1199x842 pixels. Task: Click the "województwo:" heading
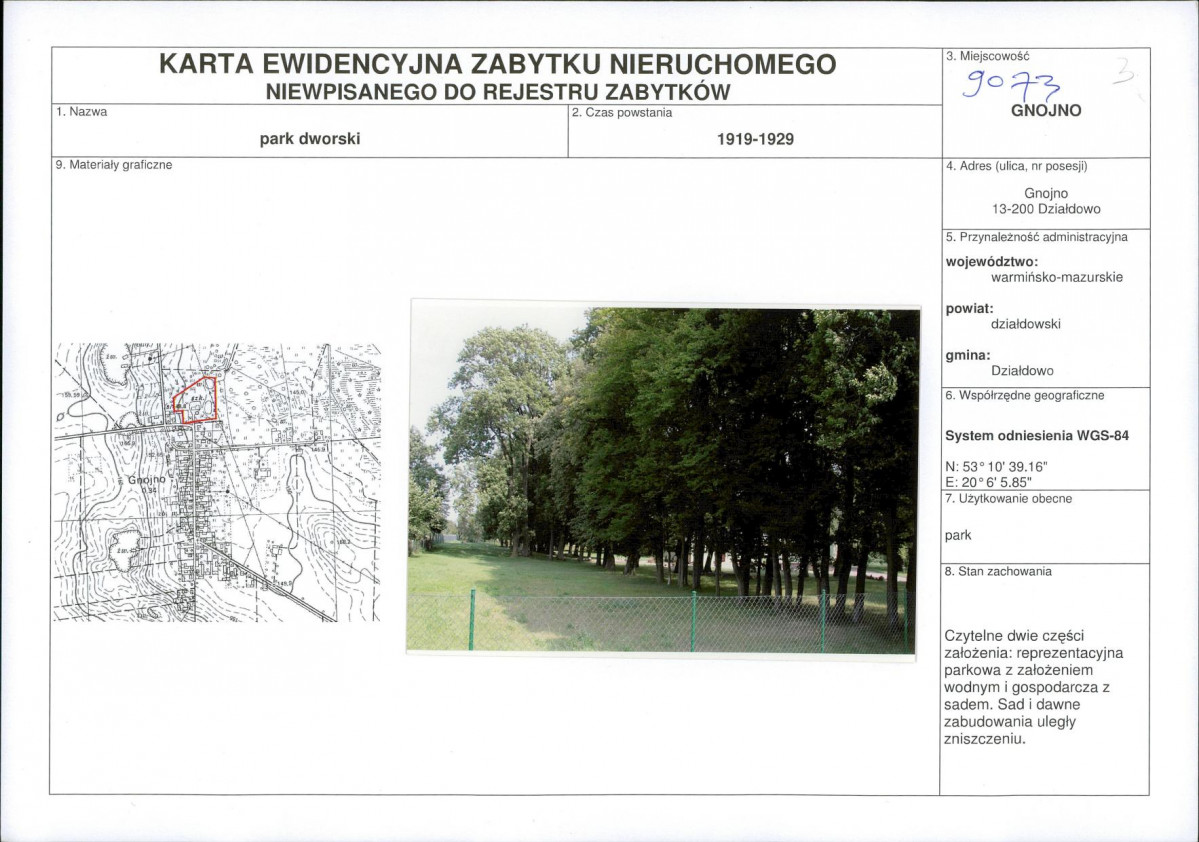[992, 262]
